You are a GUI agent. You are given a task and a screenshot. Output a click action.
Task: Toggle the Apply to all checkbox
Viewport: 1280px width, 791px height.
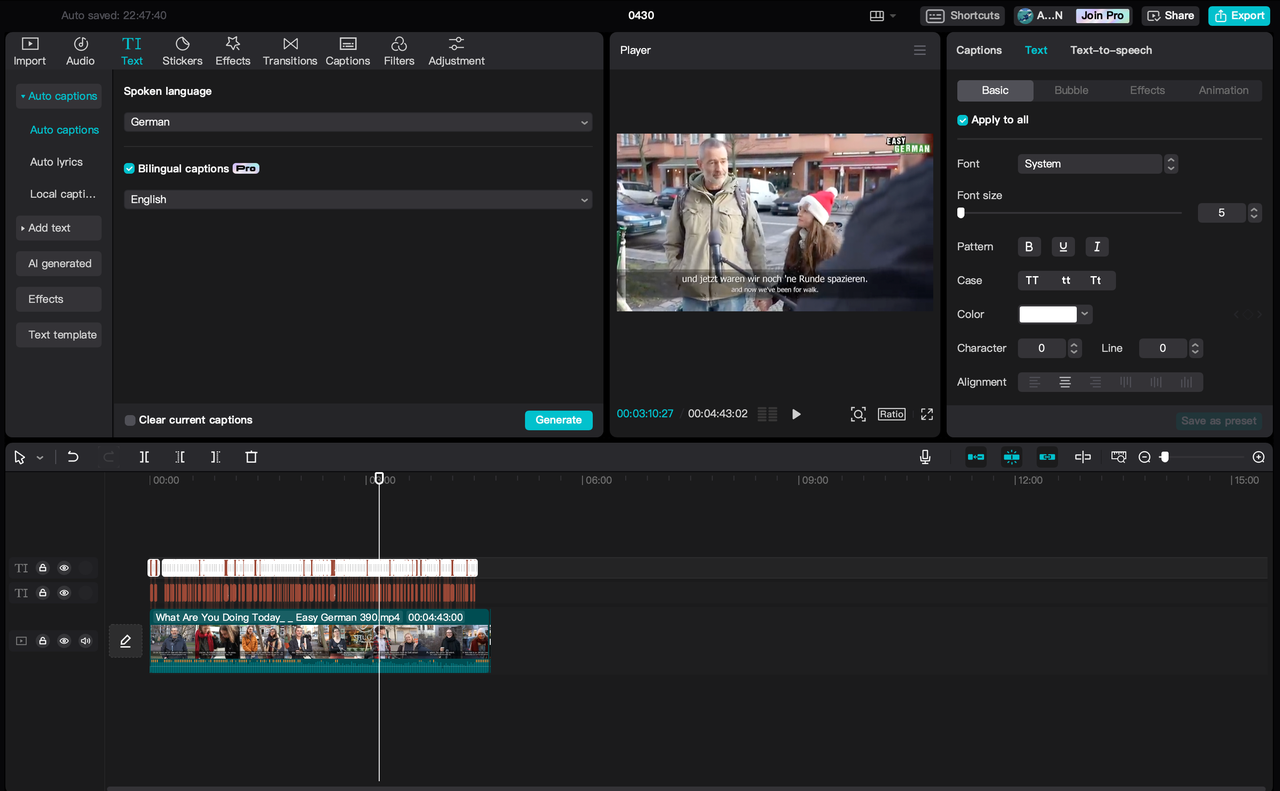point(963,120)
